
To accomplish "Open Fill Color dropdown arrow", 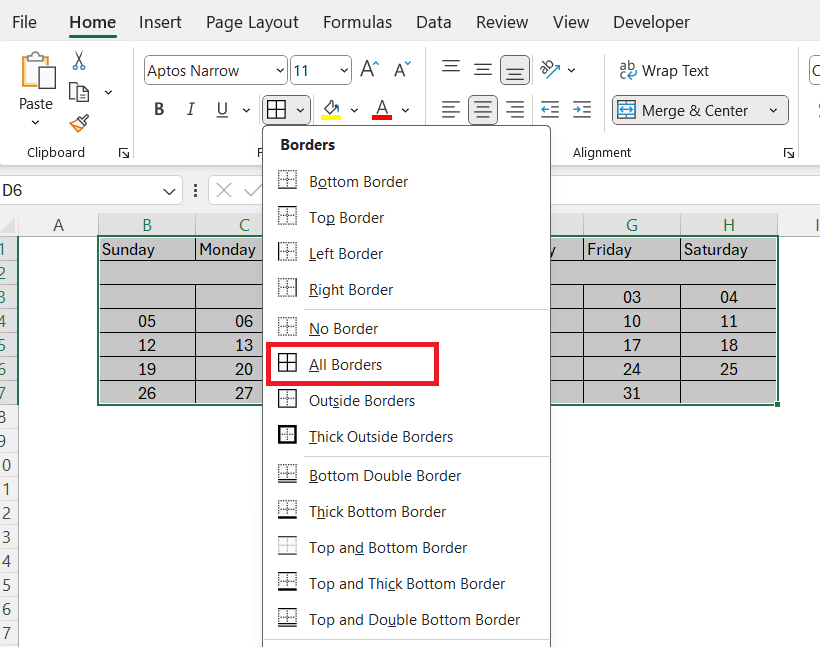I will click(354, 110).
